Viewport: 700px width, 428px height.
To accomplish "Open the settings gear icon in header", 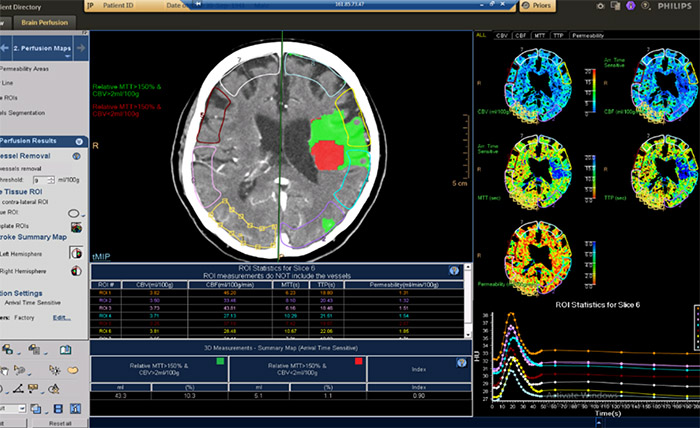I will (601, 6).
